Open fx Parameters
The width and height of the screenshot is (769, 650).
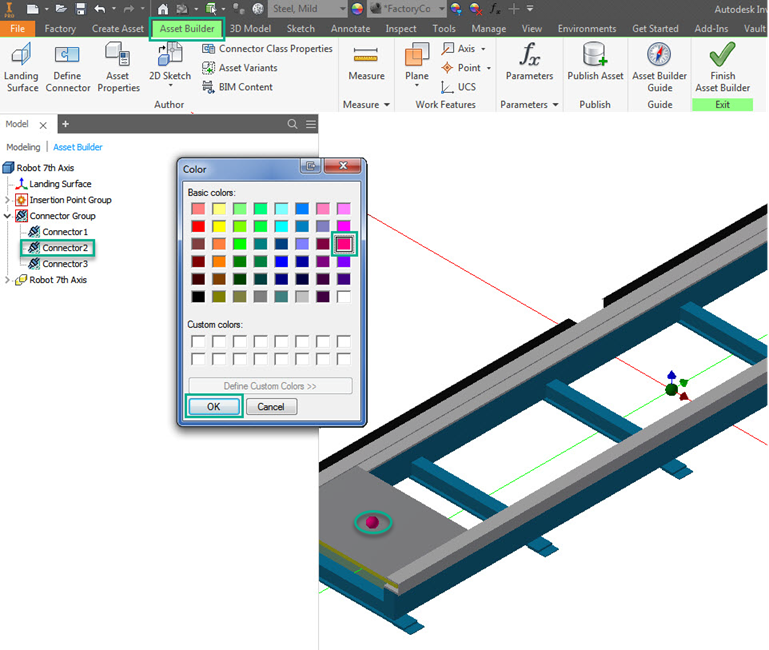(529, 62)
